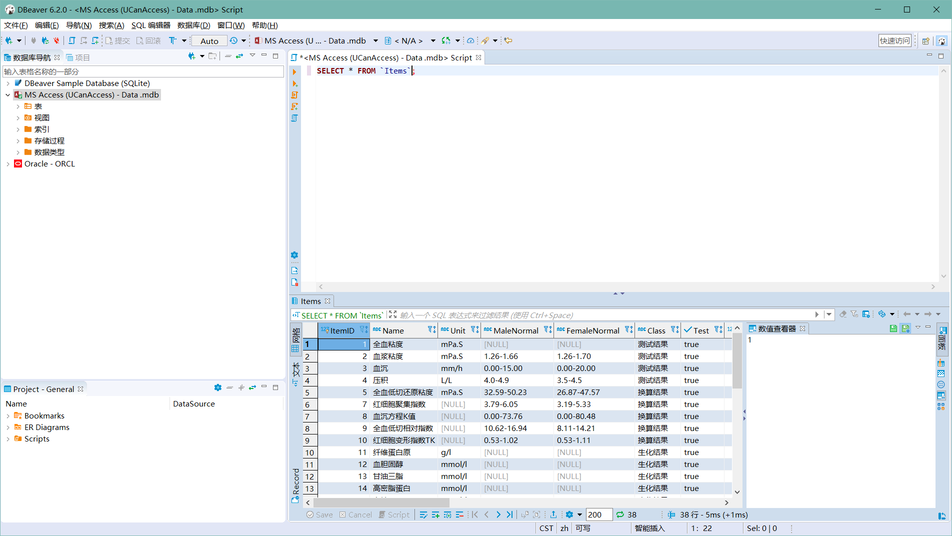Collapse MS Access Data.mdb tree node
Viewport: 952px width, 536px height.
(x=8, y=95)
